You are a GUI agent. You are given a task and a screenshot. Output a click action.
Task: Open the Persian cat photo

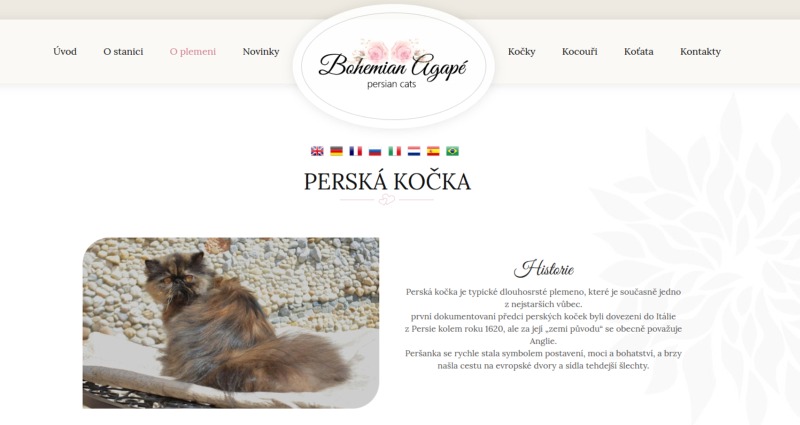coord(231,323)
